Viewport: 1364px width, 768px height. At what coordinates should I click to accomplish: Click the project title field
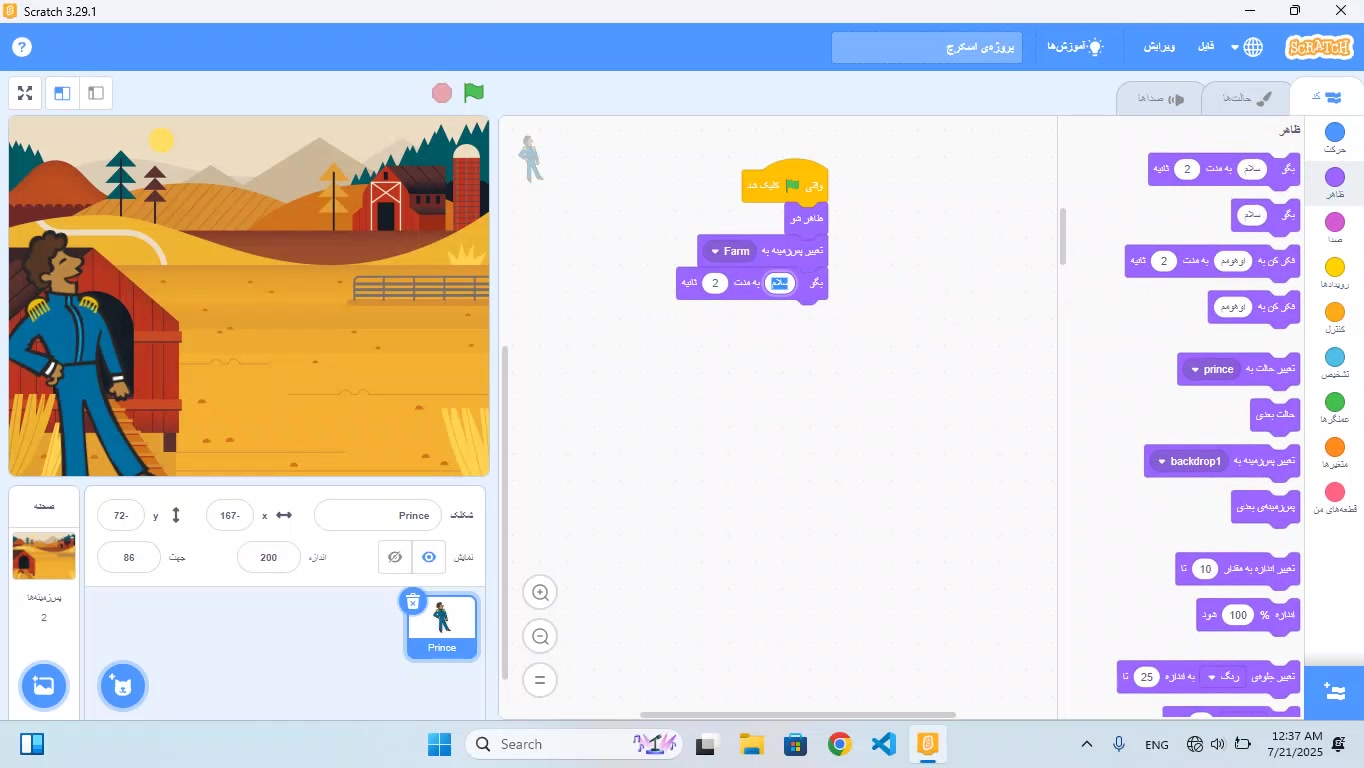coord(927,47)
